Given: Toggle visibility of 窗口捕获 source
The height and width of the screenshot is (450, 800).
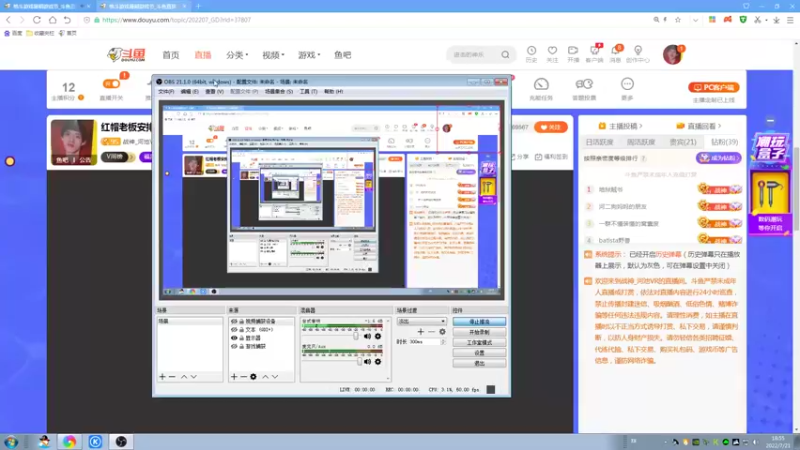Looking at the screenshot, I should tap(234, 346).
